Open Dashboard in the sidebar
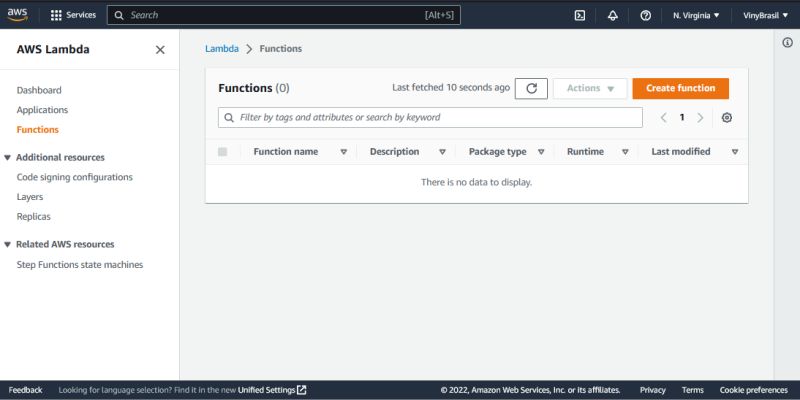Viewport: 800px width, 400px height. (39, 90)
